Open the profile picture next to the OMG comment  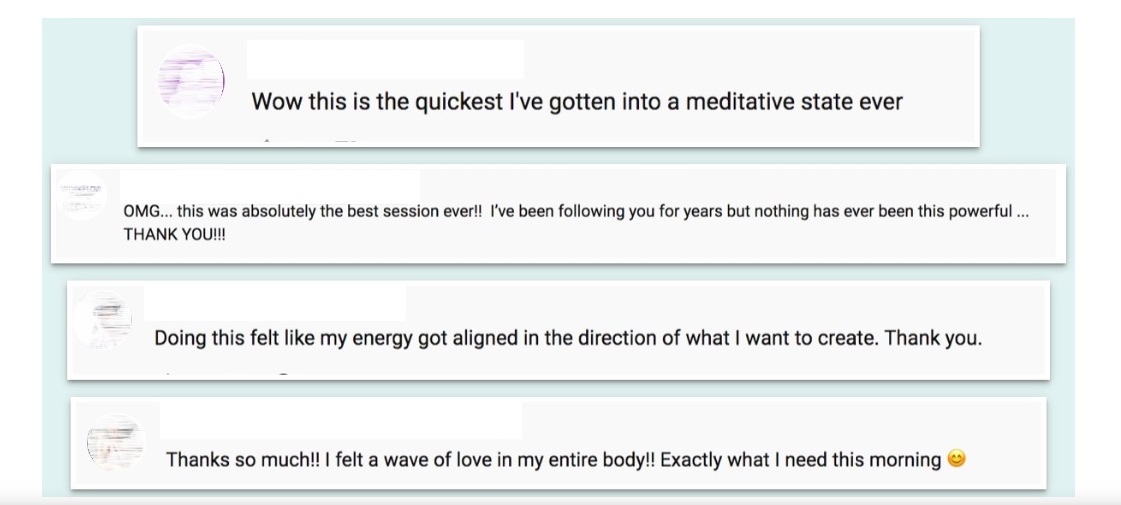point(82,195)
